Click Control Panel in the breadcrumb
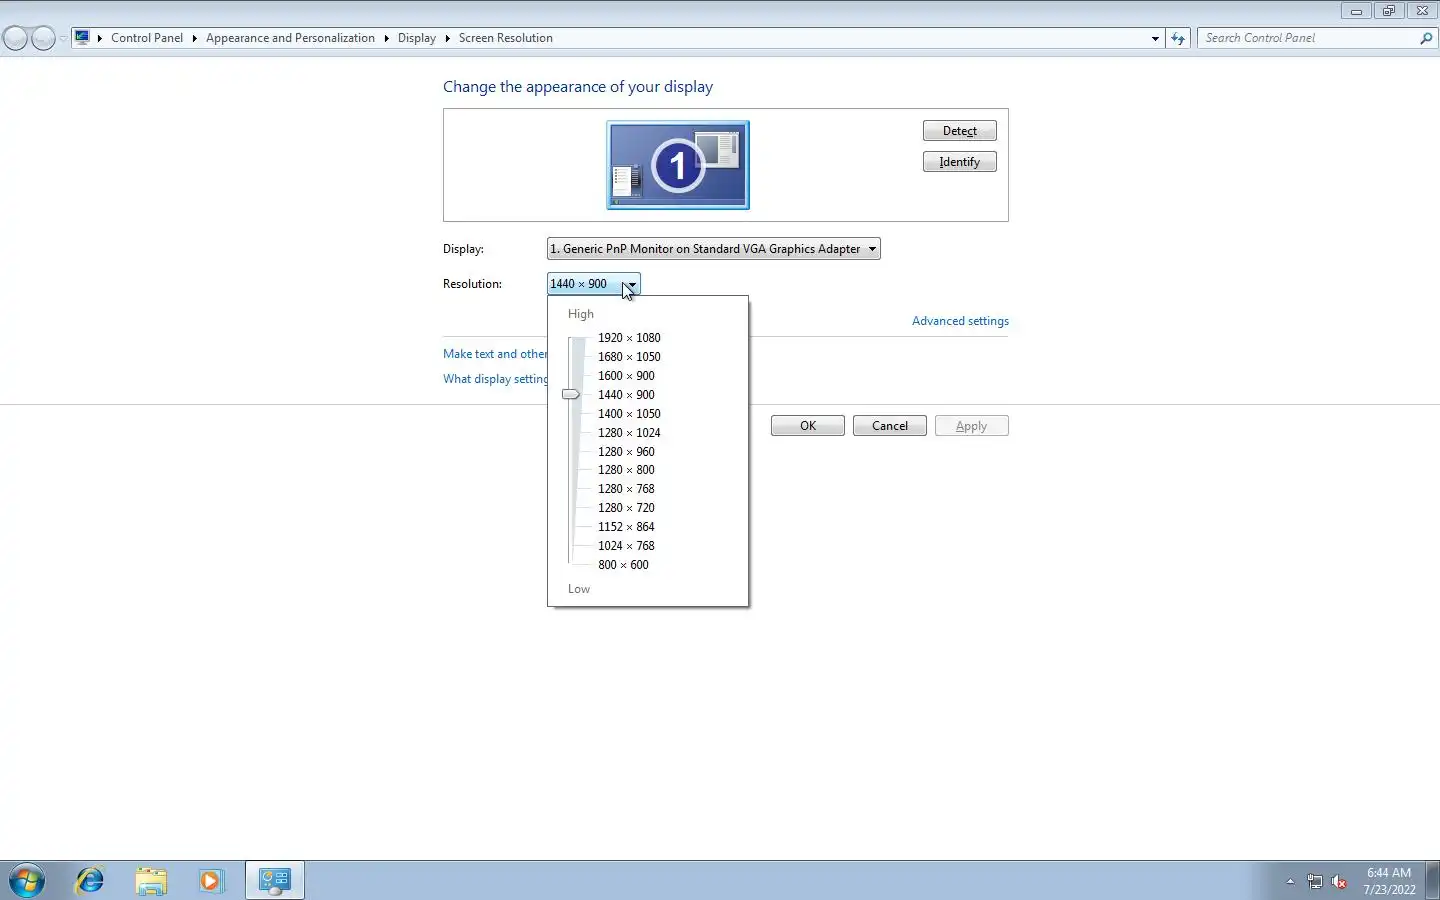 (147, 38)
